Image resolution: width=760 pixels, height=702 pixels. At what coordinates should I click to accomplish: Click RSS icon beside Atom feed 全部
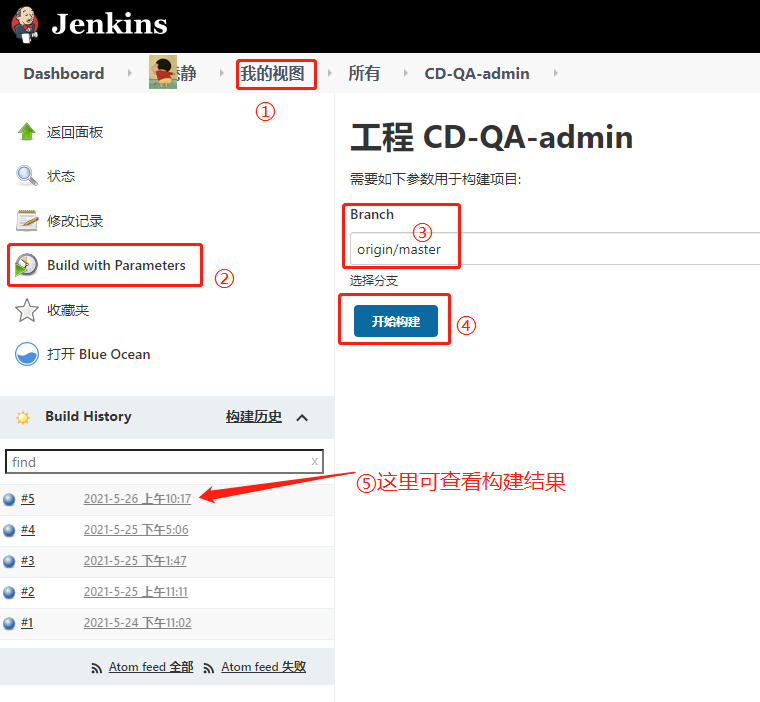[x=96, y=669]
